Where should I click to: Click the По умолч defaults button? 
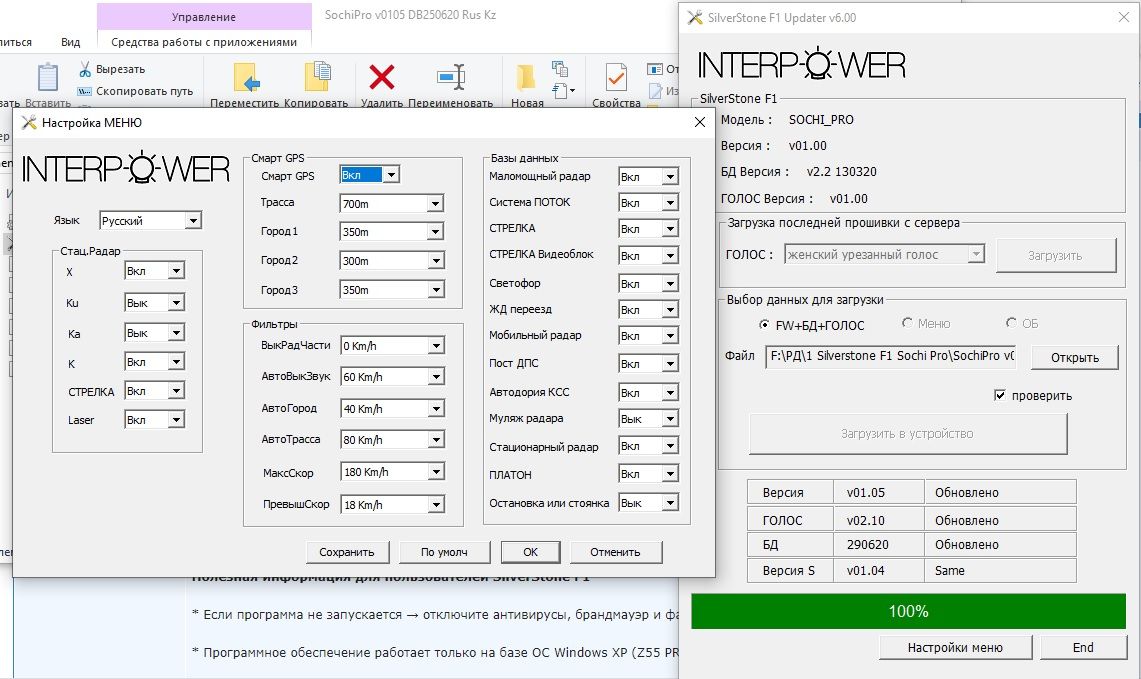[x=444, y=552]
